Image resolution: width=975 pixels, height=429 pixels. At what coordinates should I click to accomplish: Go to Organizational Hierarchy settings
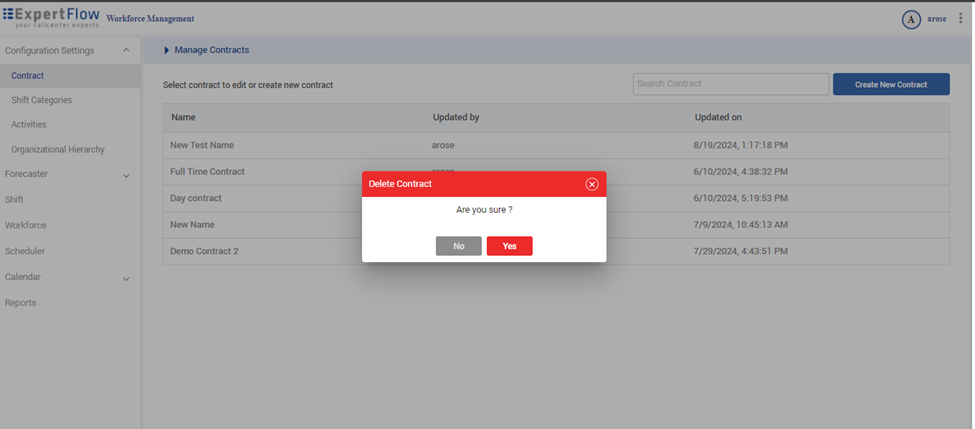58,150
